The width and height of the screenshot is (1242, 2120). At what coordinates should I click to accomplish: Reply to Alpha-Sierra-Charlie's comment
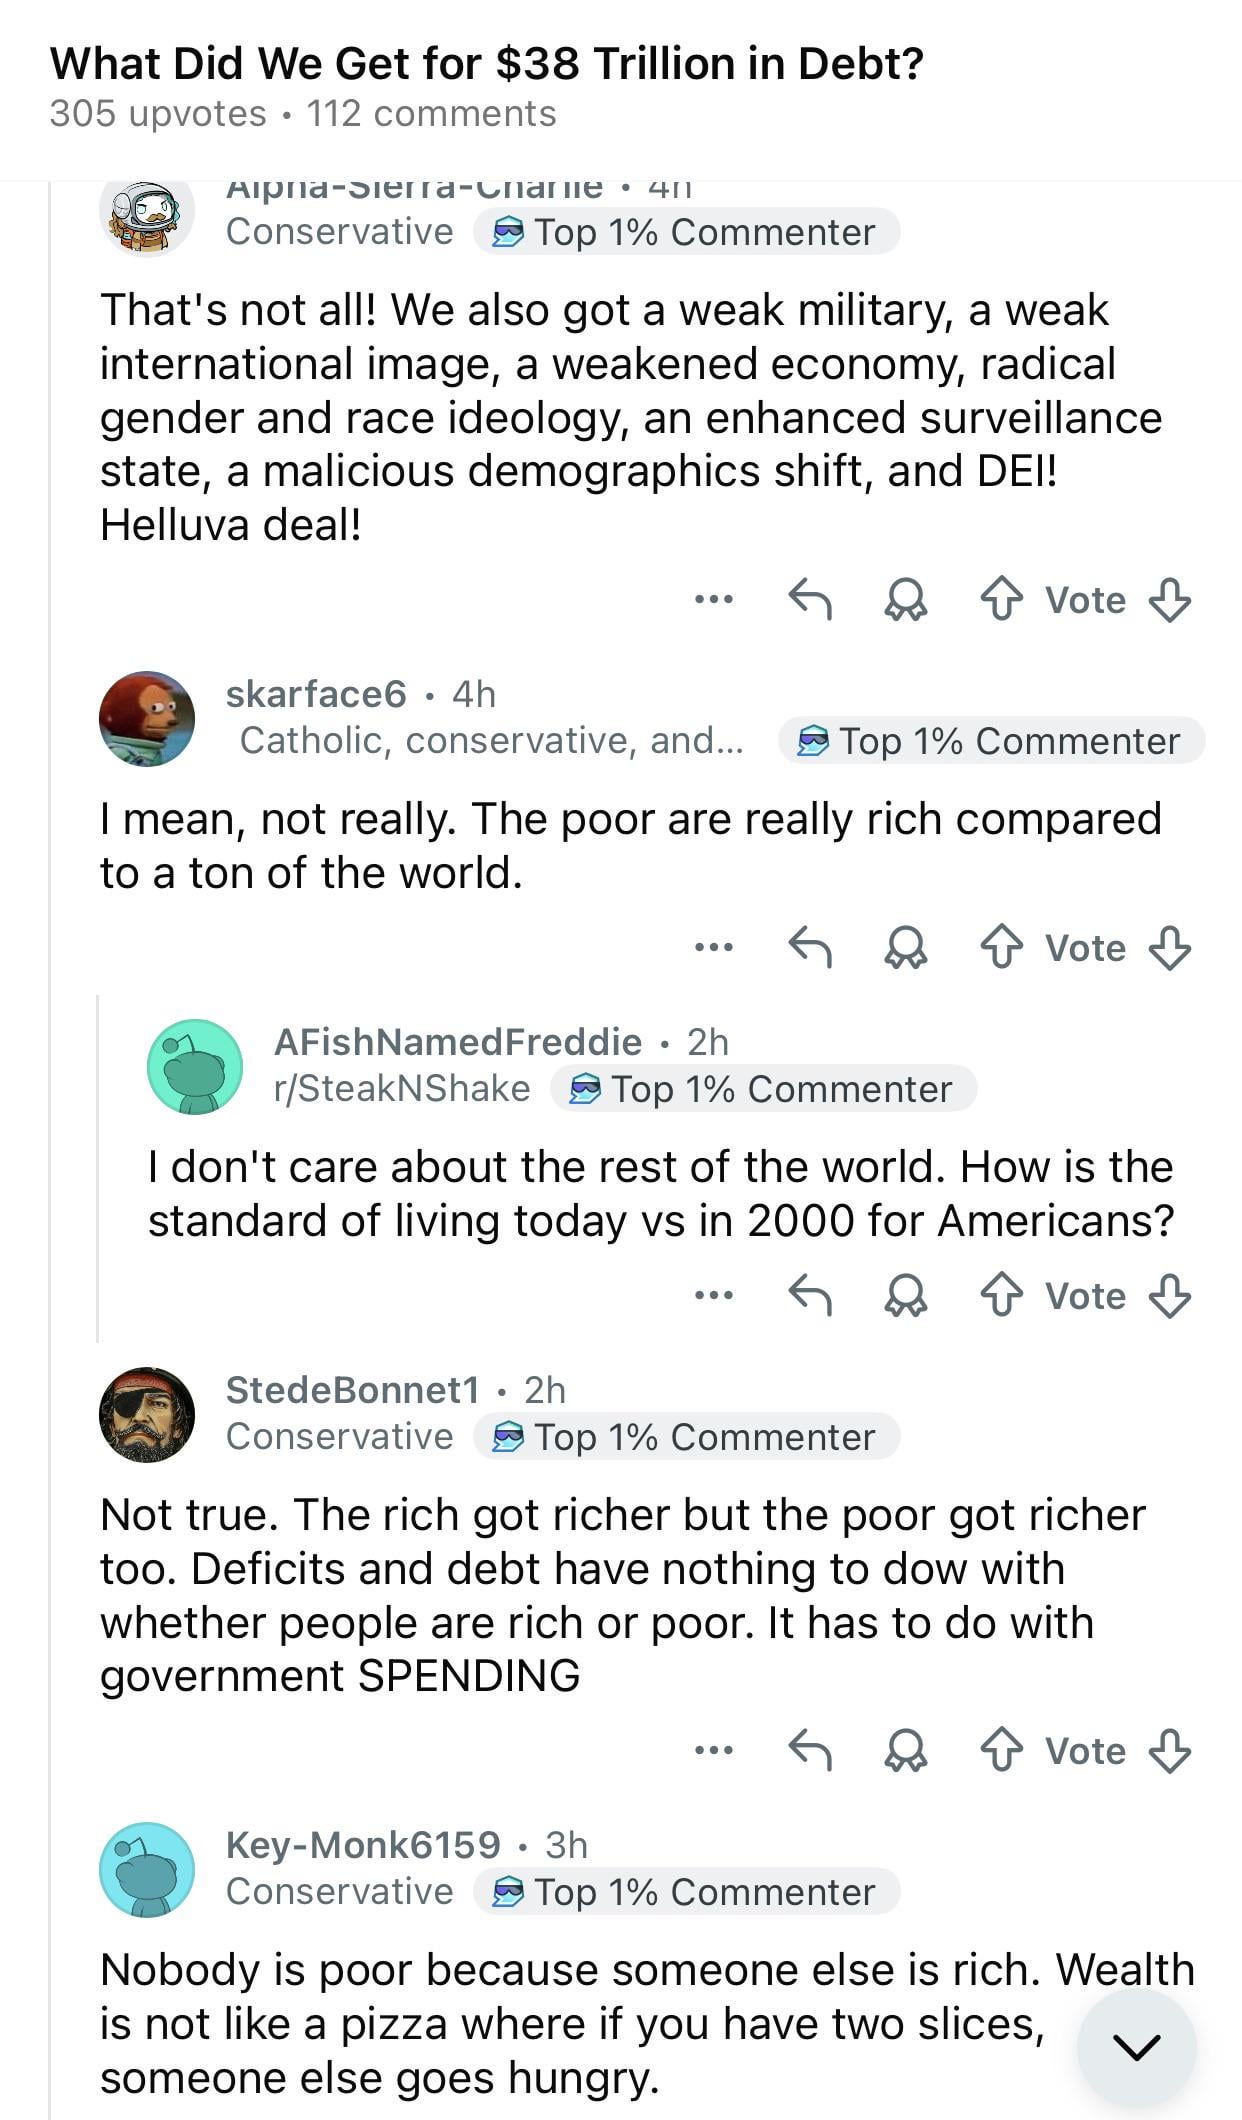[x=810, y=600]
